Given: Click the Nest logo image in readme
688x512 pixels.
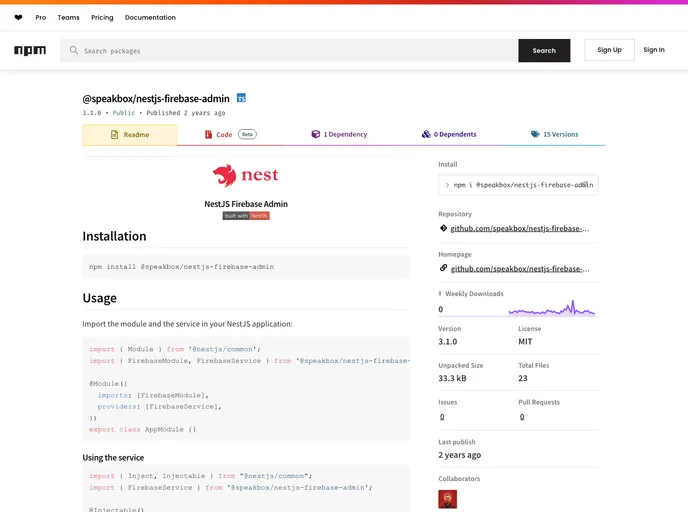Looking at the screenshot, I should click(246, 175).
